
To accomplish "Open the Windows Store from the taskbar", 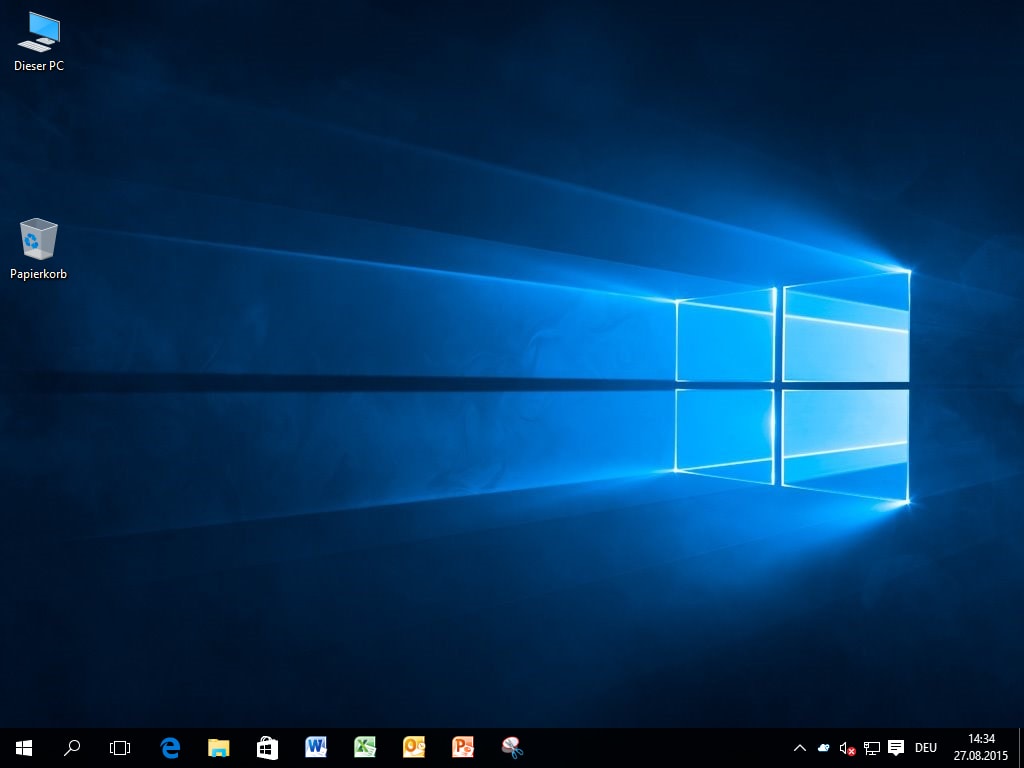I will click(x=267, y=748).
